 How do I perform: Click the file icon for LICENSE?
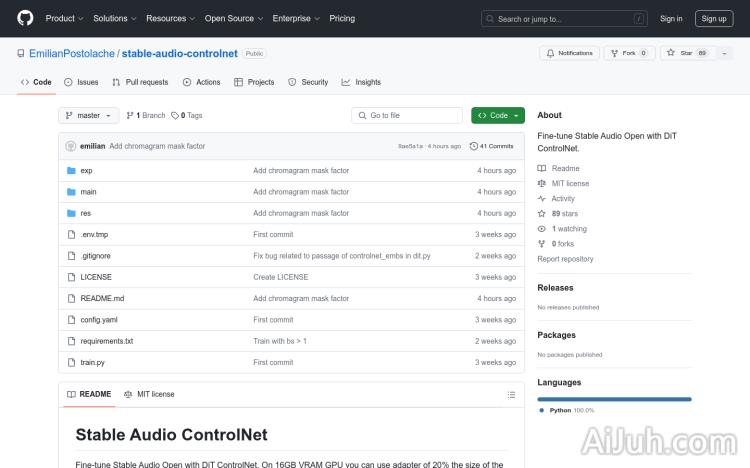click(71, 277)
